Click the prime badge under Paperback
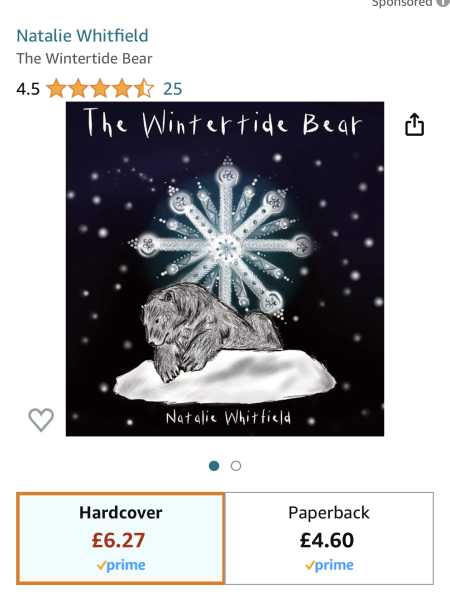Screen dimensions: 450x600 329,565
